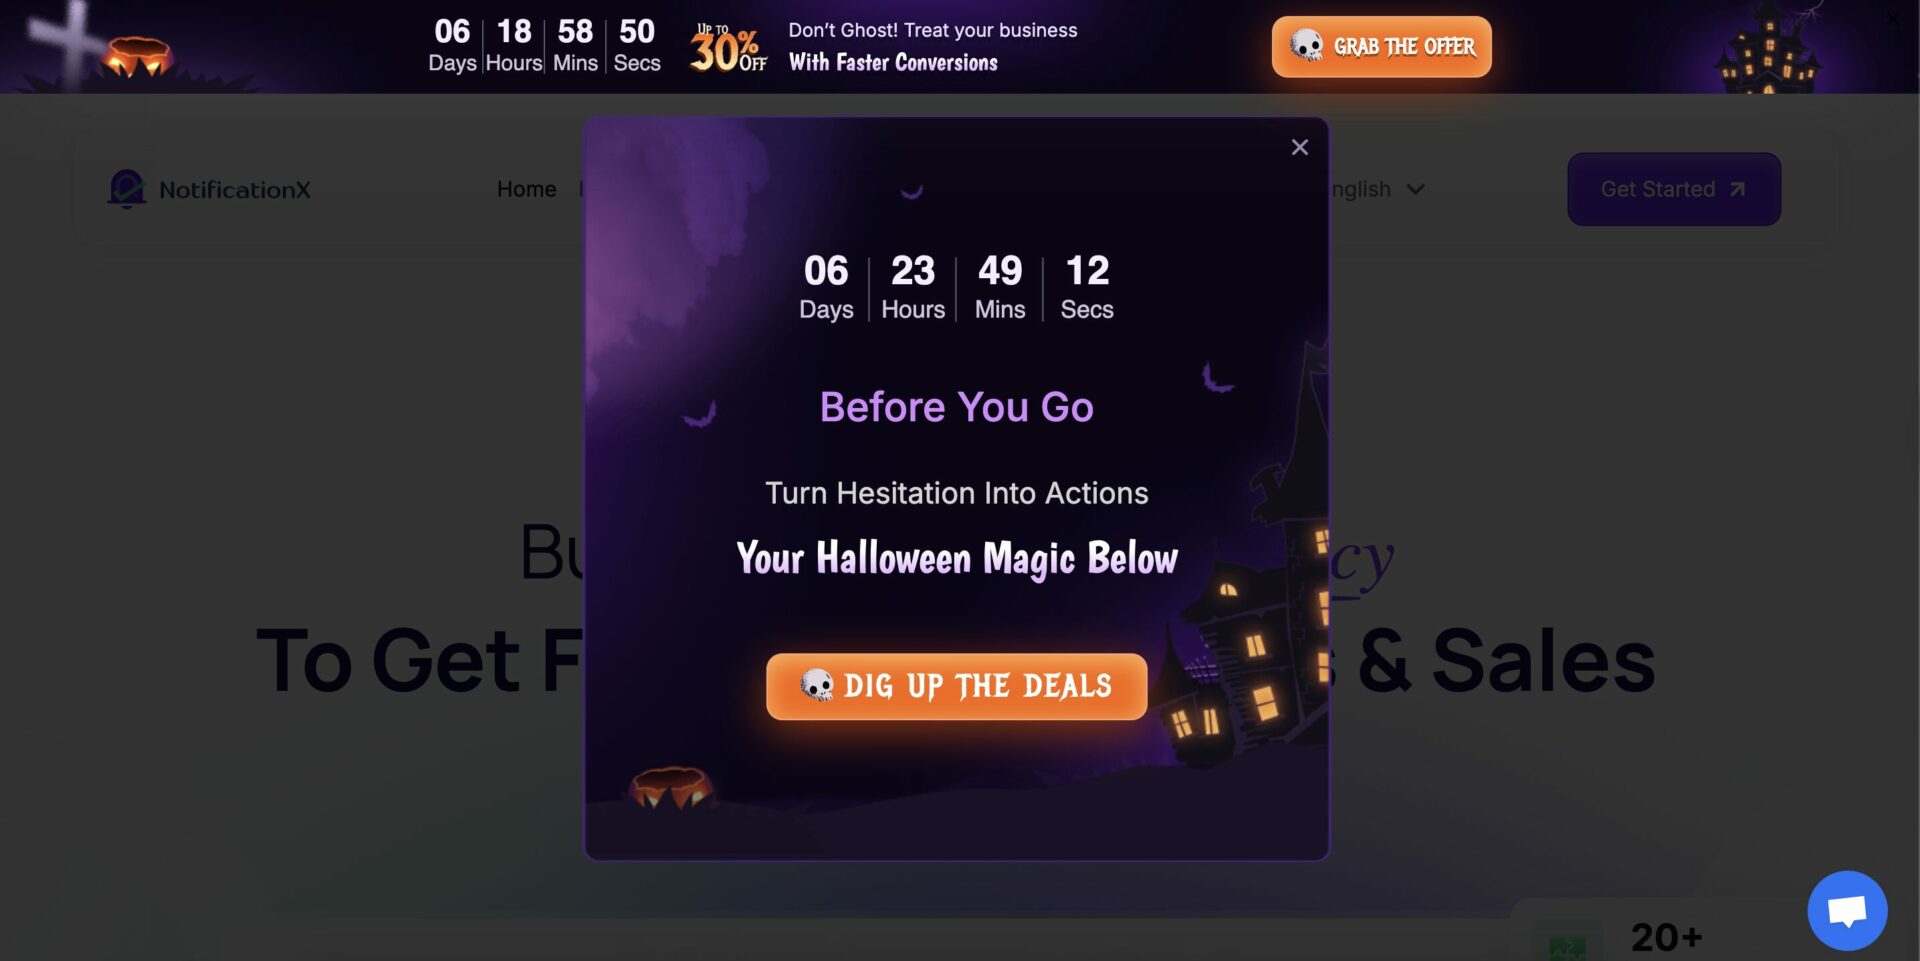Click the NotificationX bell logo icon

(x=127, y=188)
